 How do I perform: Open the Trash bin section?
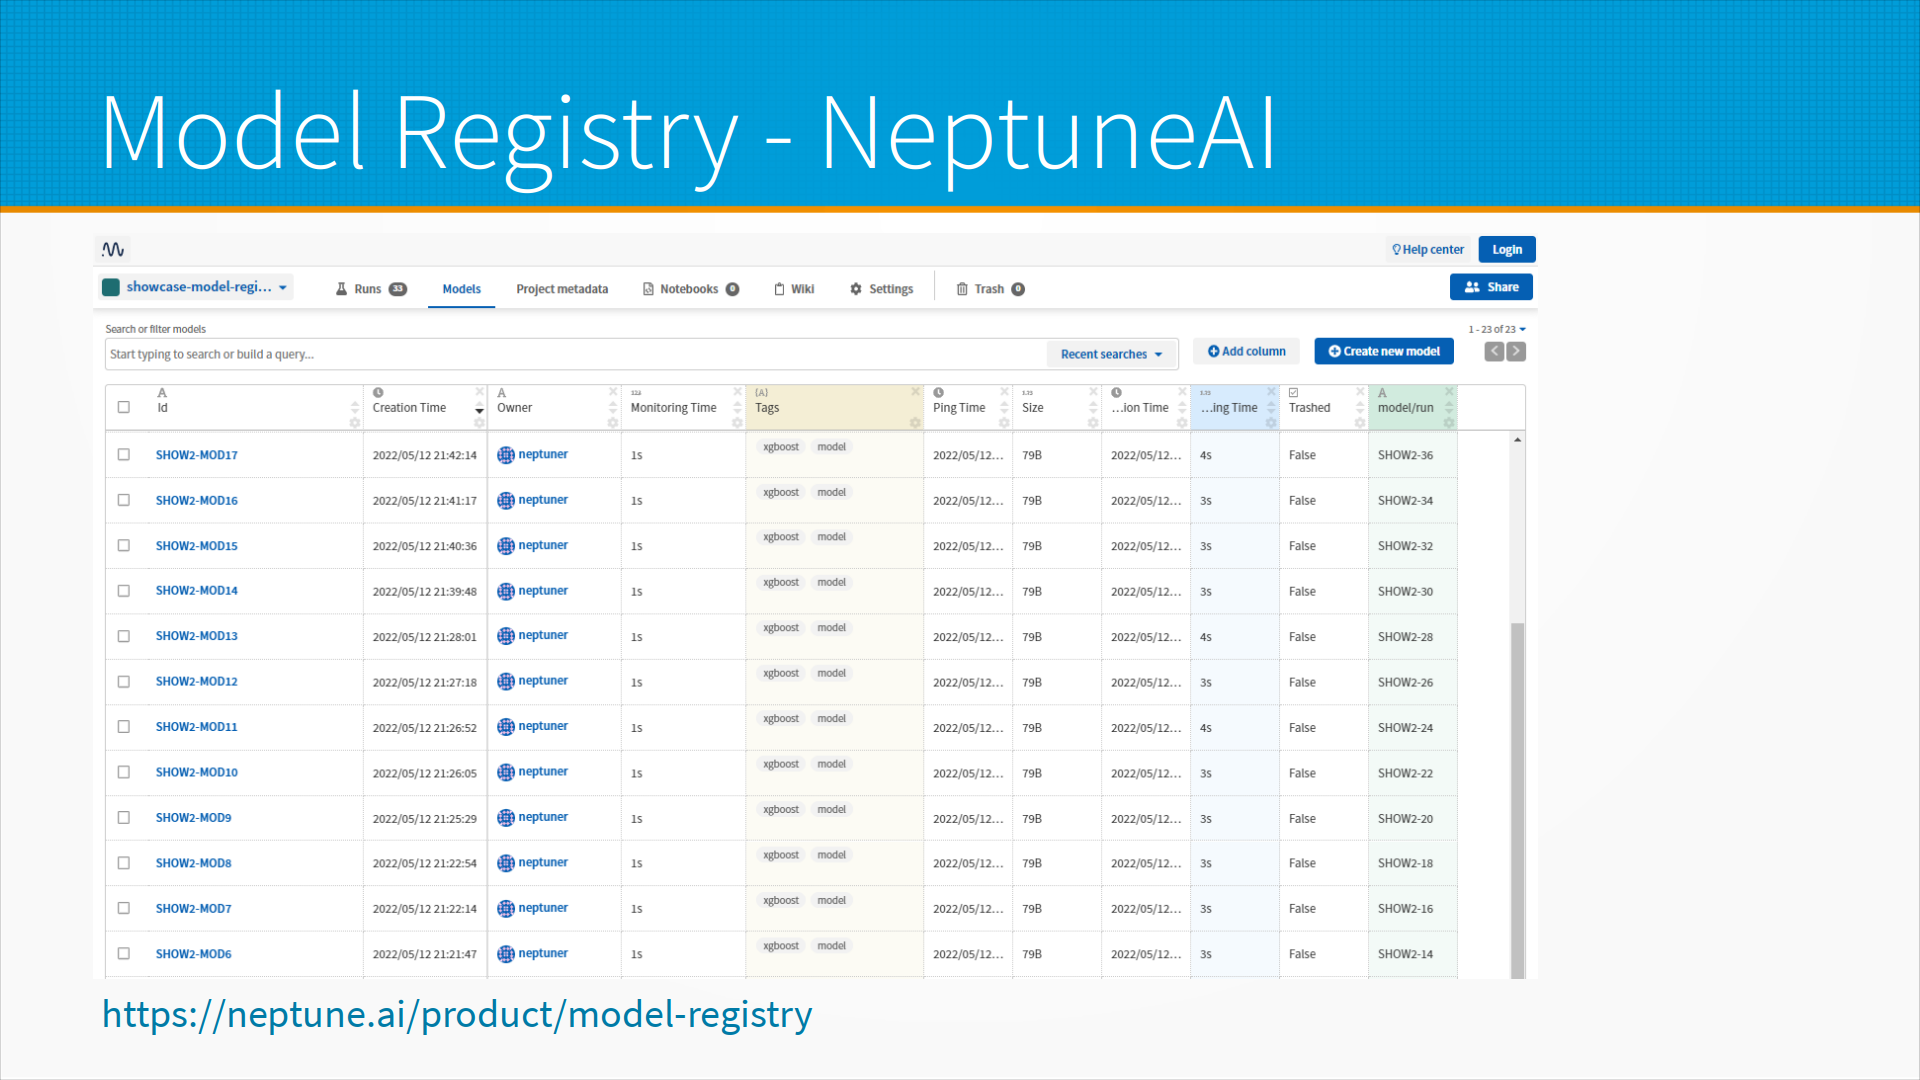[x=989, y=289]
